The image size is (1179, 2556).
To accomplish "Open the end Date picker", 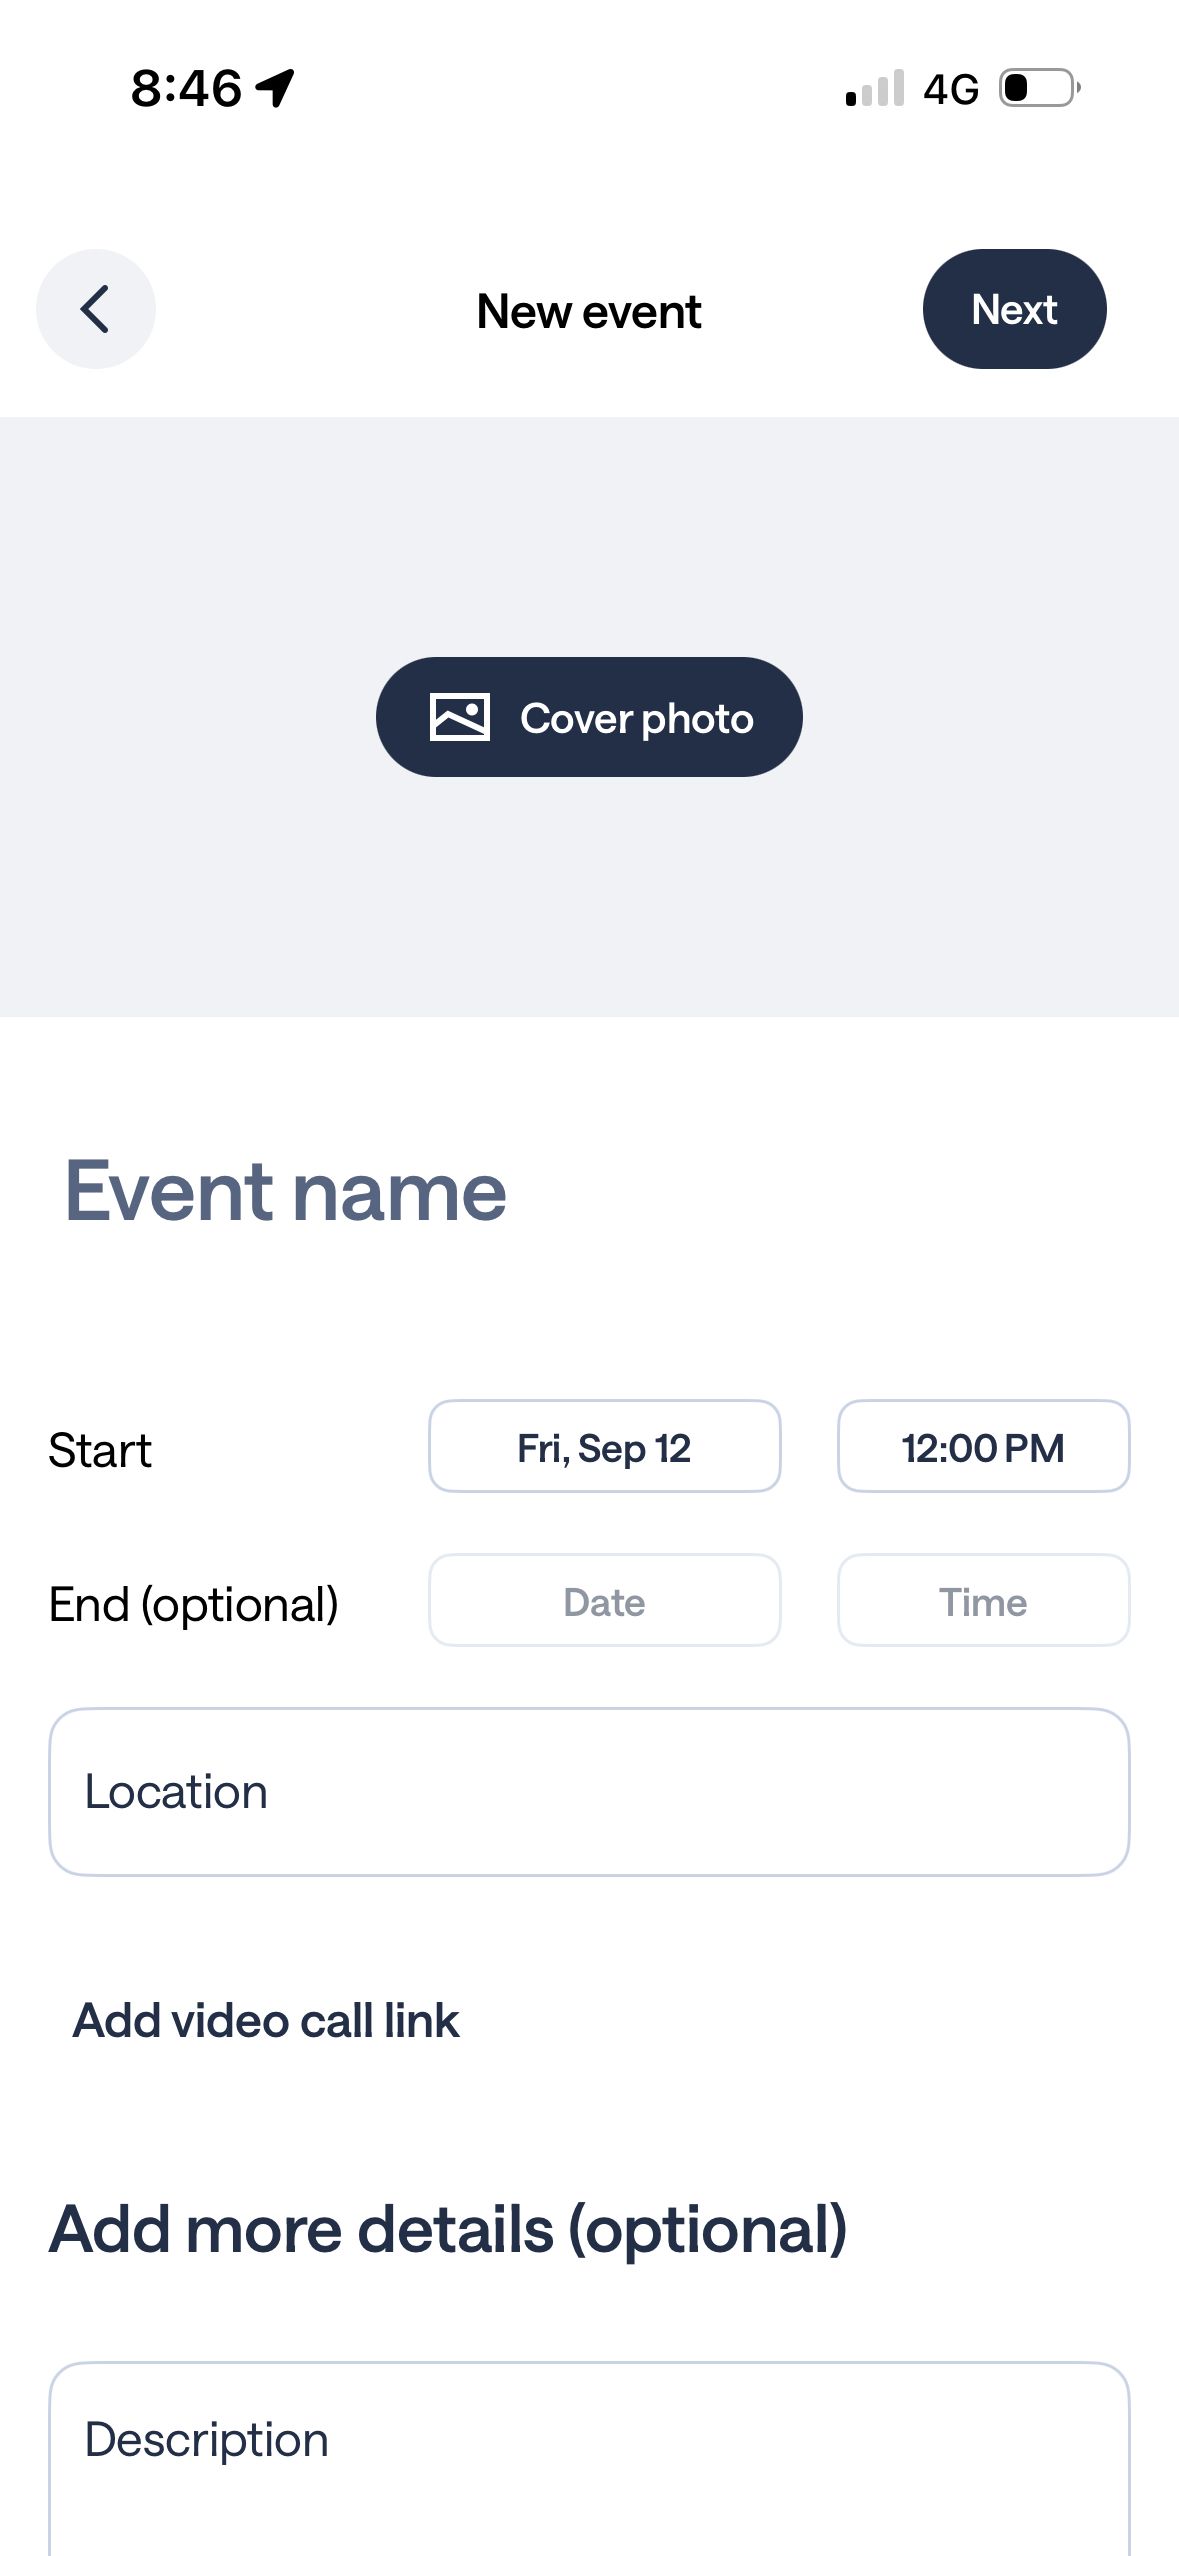I will pos(604,1601).
